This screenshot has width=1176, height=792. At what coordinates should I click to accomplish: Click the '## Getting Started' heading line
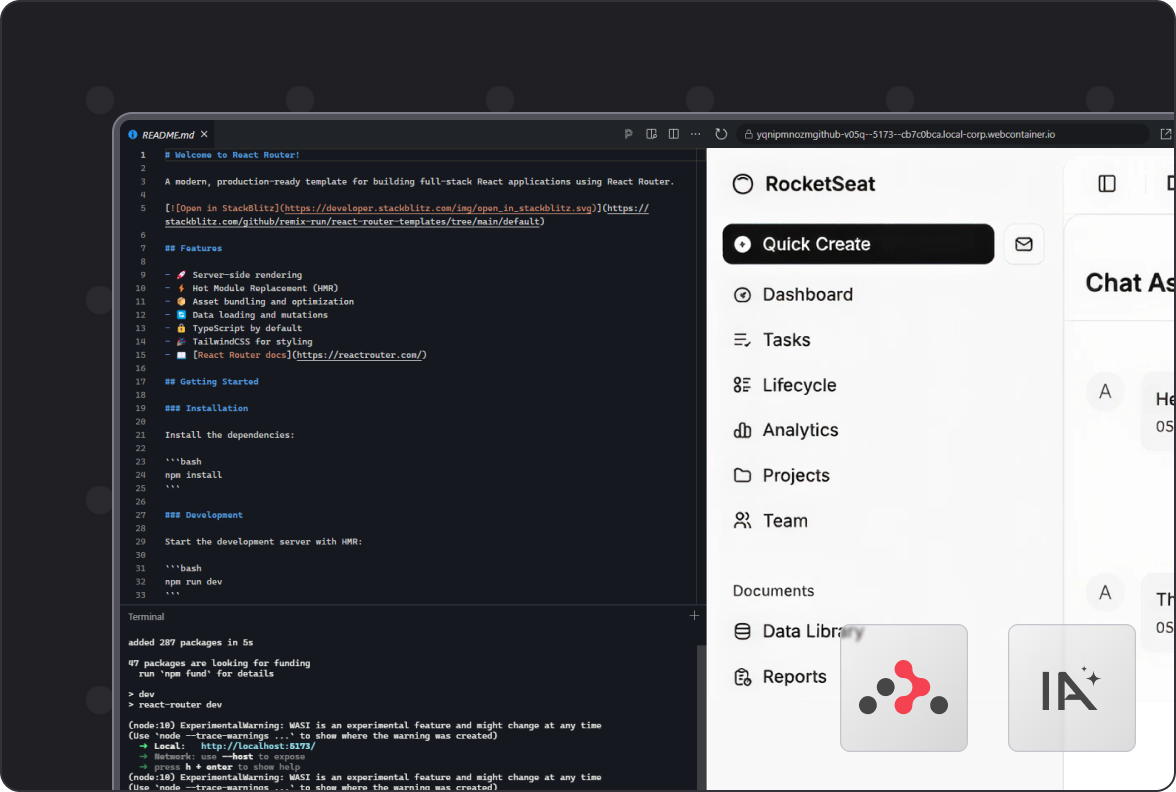point(212,382)
